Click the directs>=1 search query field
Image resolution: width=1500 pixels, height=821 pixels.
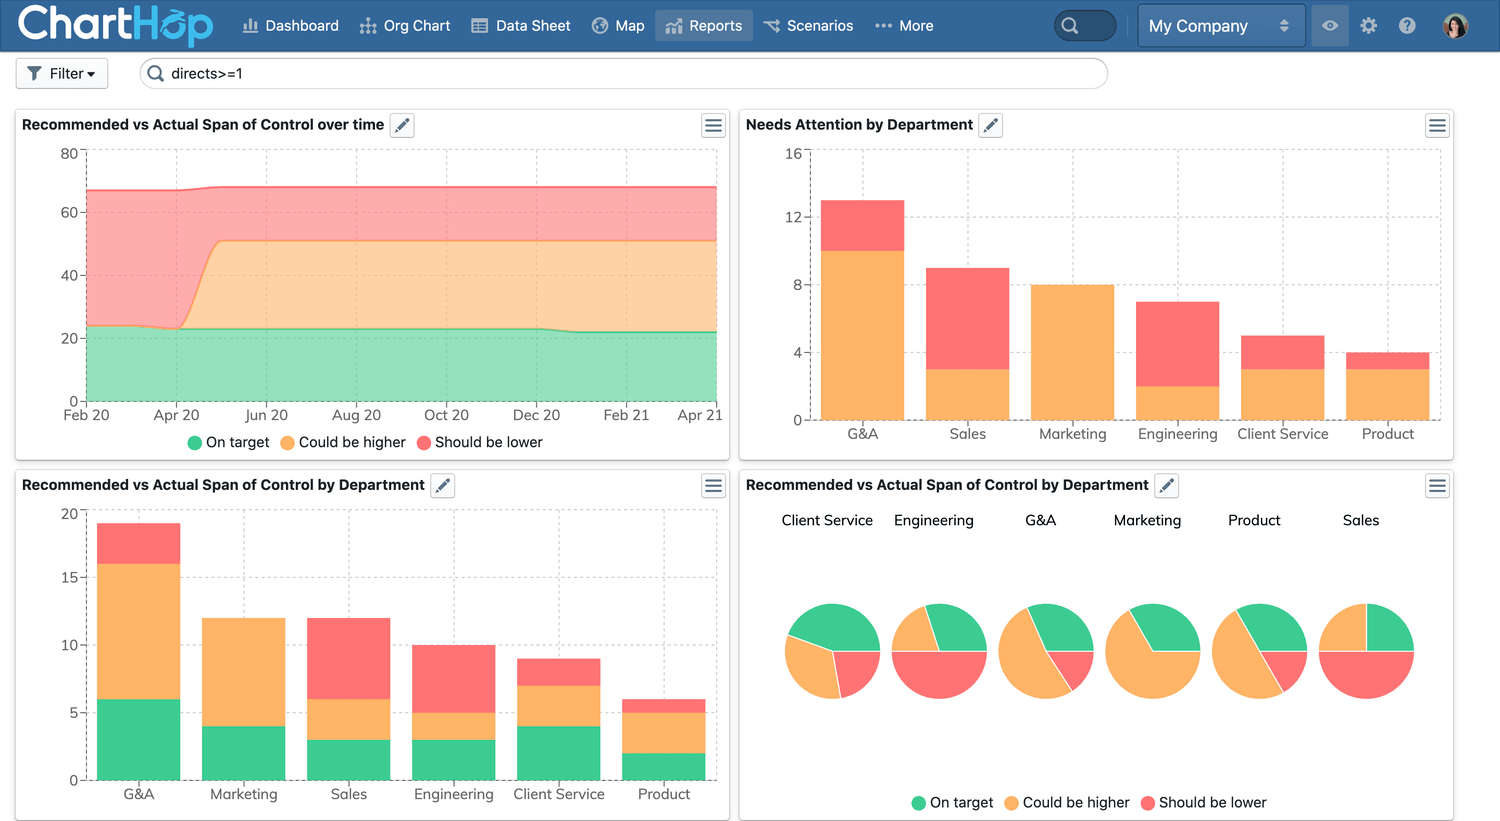[630, 73]
